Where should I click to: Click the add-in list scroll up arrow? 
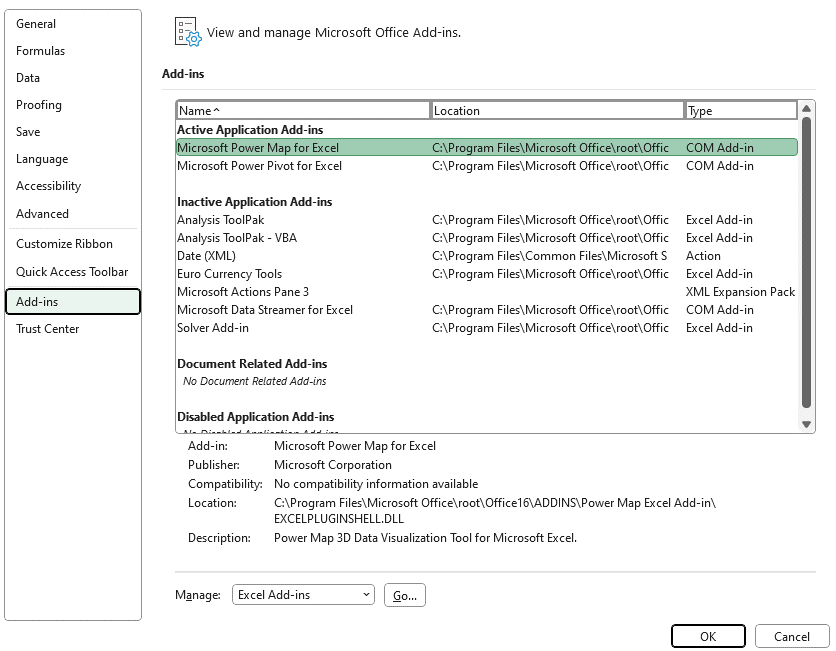[806, 109]
